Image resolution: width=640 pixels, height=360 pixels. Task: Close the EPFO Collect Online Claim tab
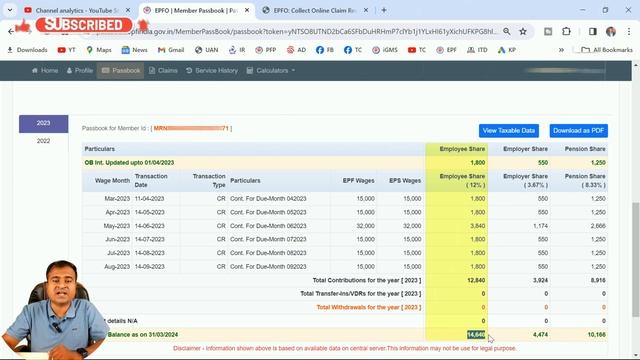coord(366,10)
